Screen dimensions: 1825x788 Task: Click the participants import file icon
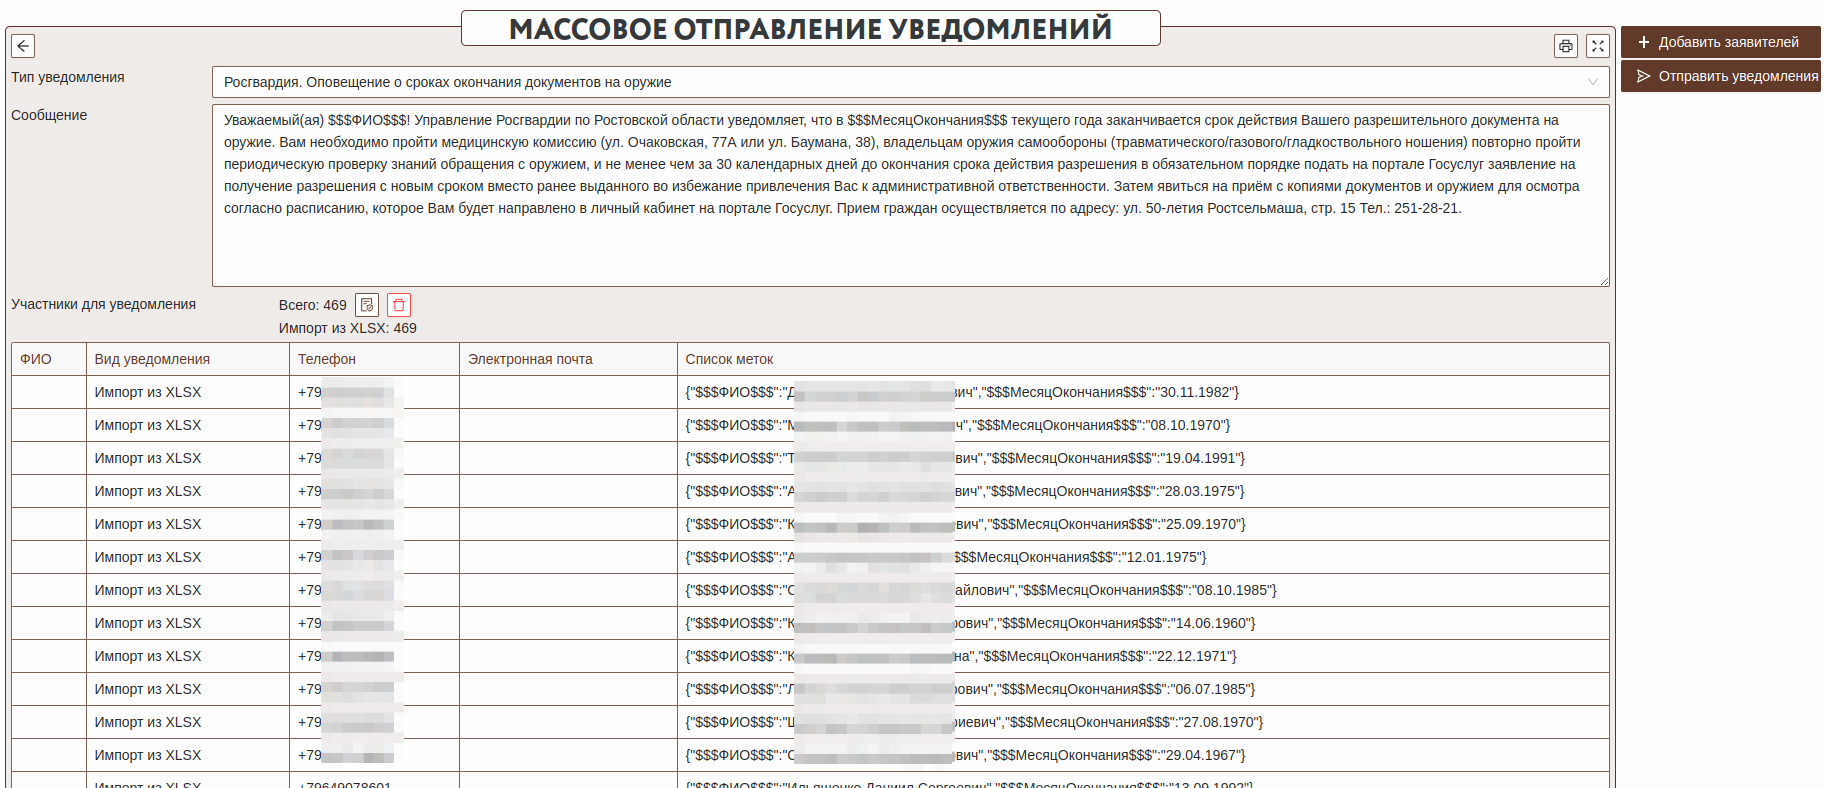[x=367, y=305]
